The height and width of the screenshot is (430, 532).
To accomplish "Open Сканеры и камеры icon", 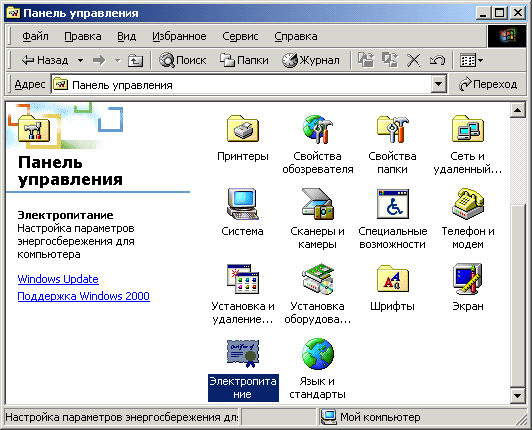I will coord(318,204).
